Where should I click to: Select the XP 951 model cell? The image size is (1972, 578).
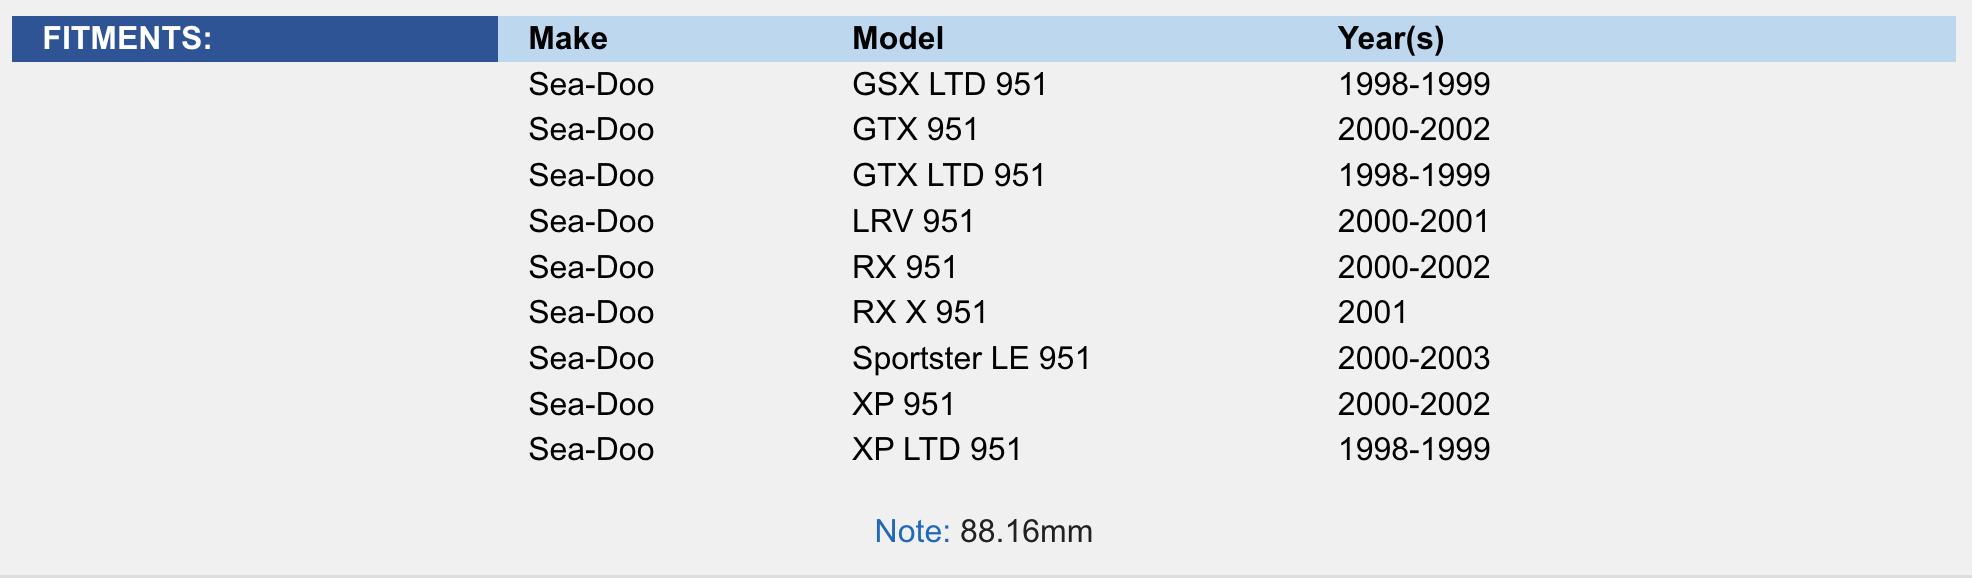click(903, 404)
